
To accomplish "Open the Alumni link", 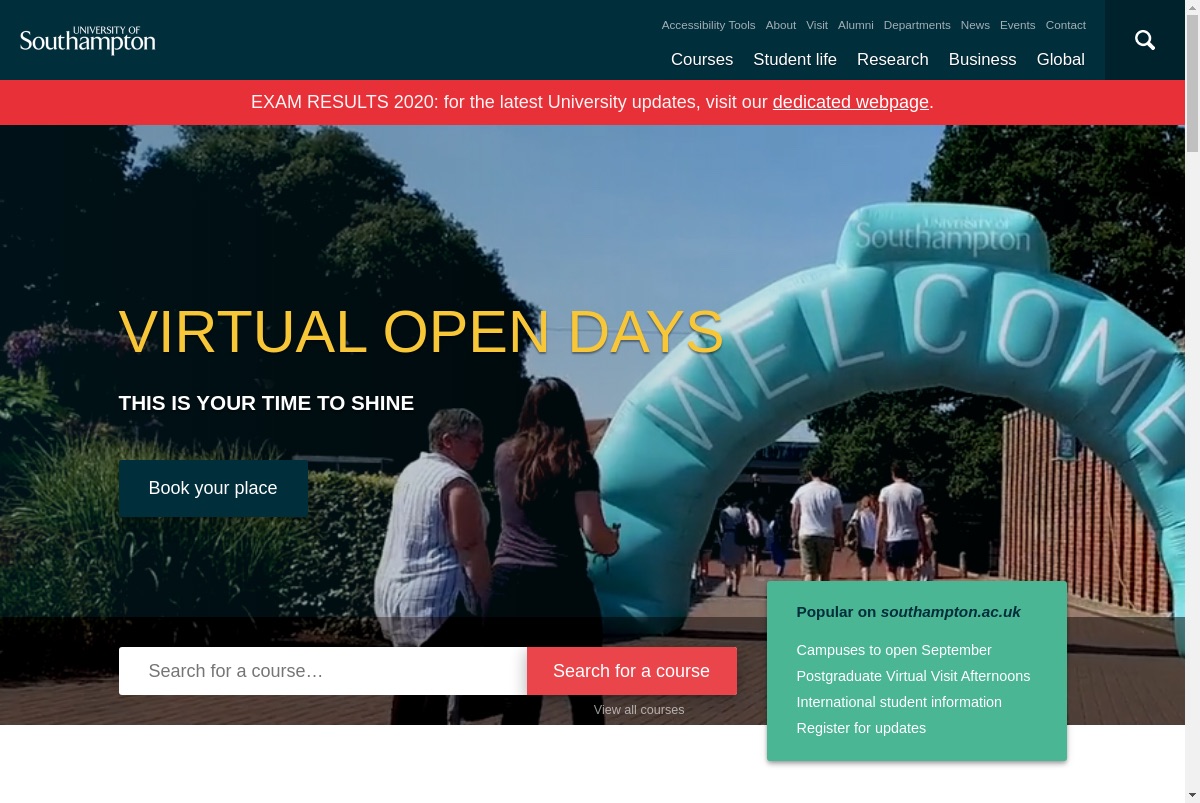I will 856,25.
